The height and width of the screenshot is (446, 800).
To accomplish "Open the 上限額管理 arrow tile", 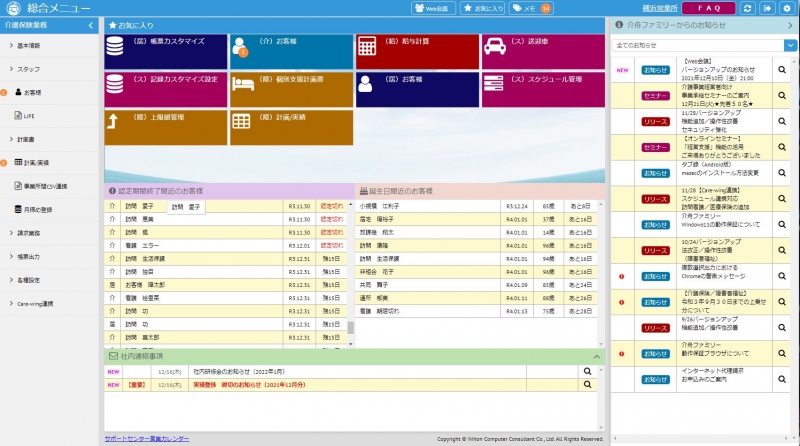I will pos(165,128).
